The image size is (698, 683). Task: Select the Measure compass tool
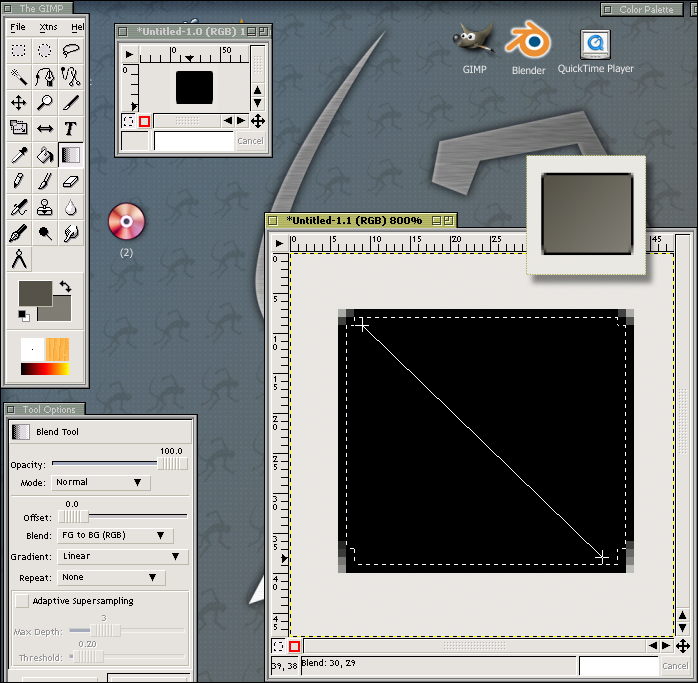(18, 259)
